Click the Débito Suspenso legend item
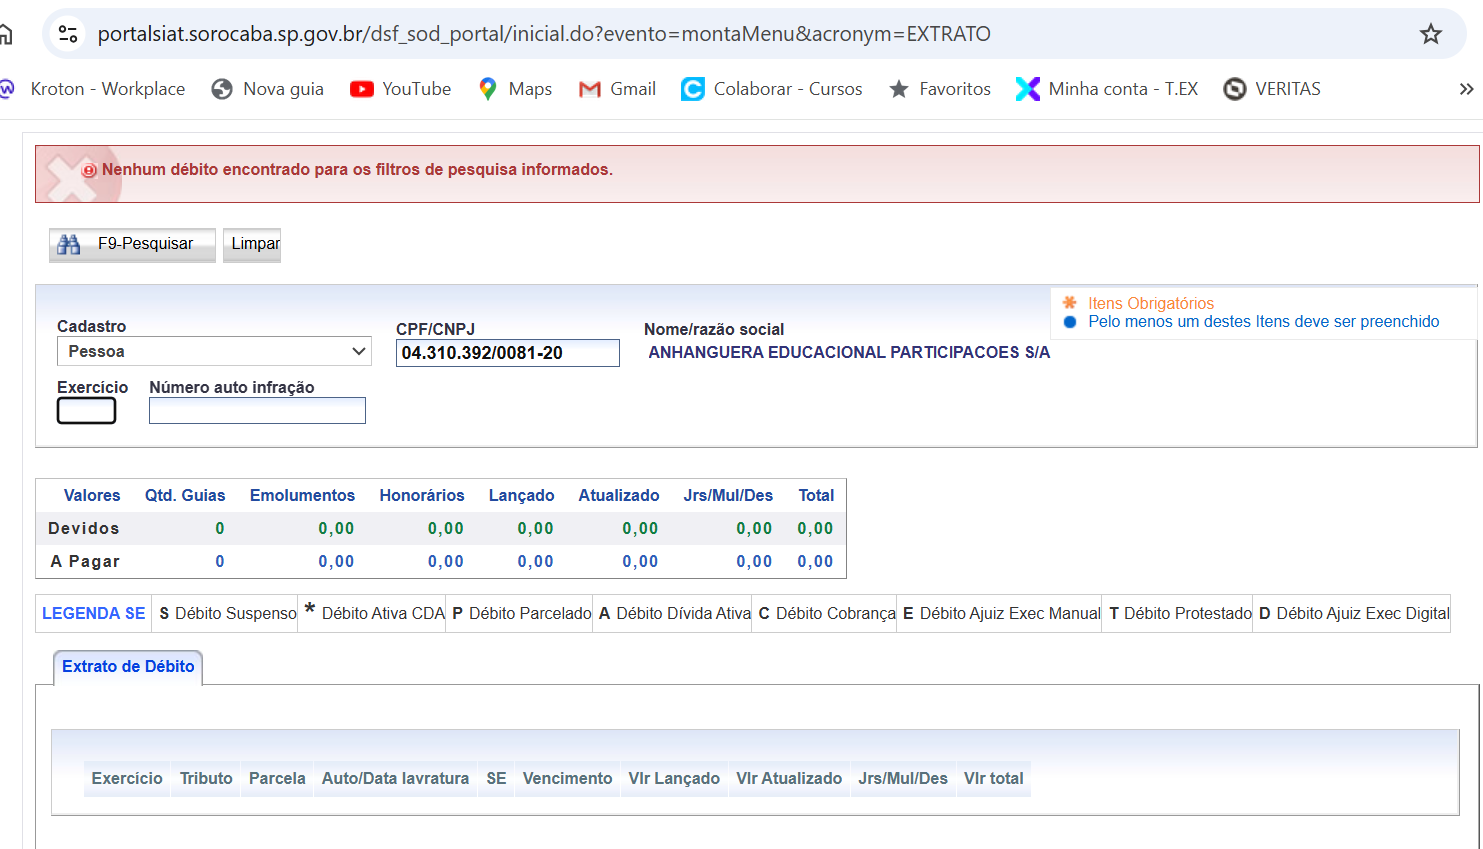The width and height of the screenshot is (1483, 849). click(228, 614)
